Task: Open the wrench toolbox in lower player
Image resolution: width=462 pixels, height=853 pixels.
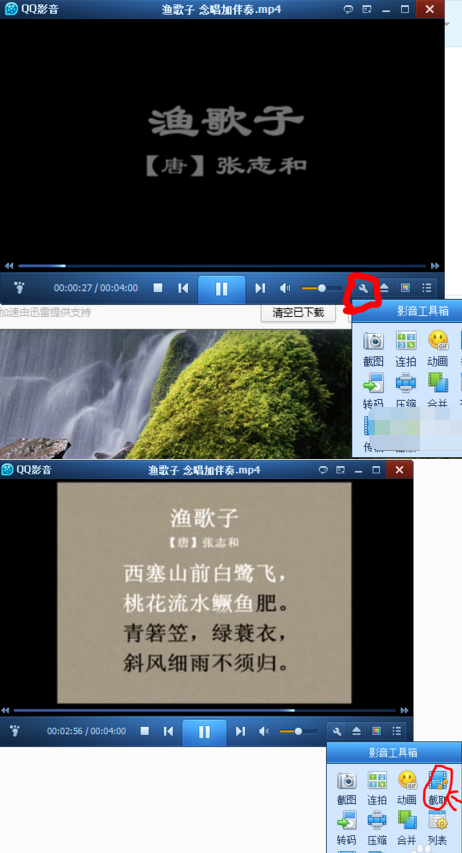Action: pyautogui.click(x=337, y=731)
